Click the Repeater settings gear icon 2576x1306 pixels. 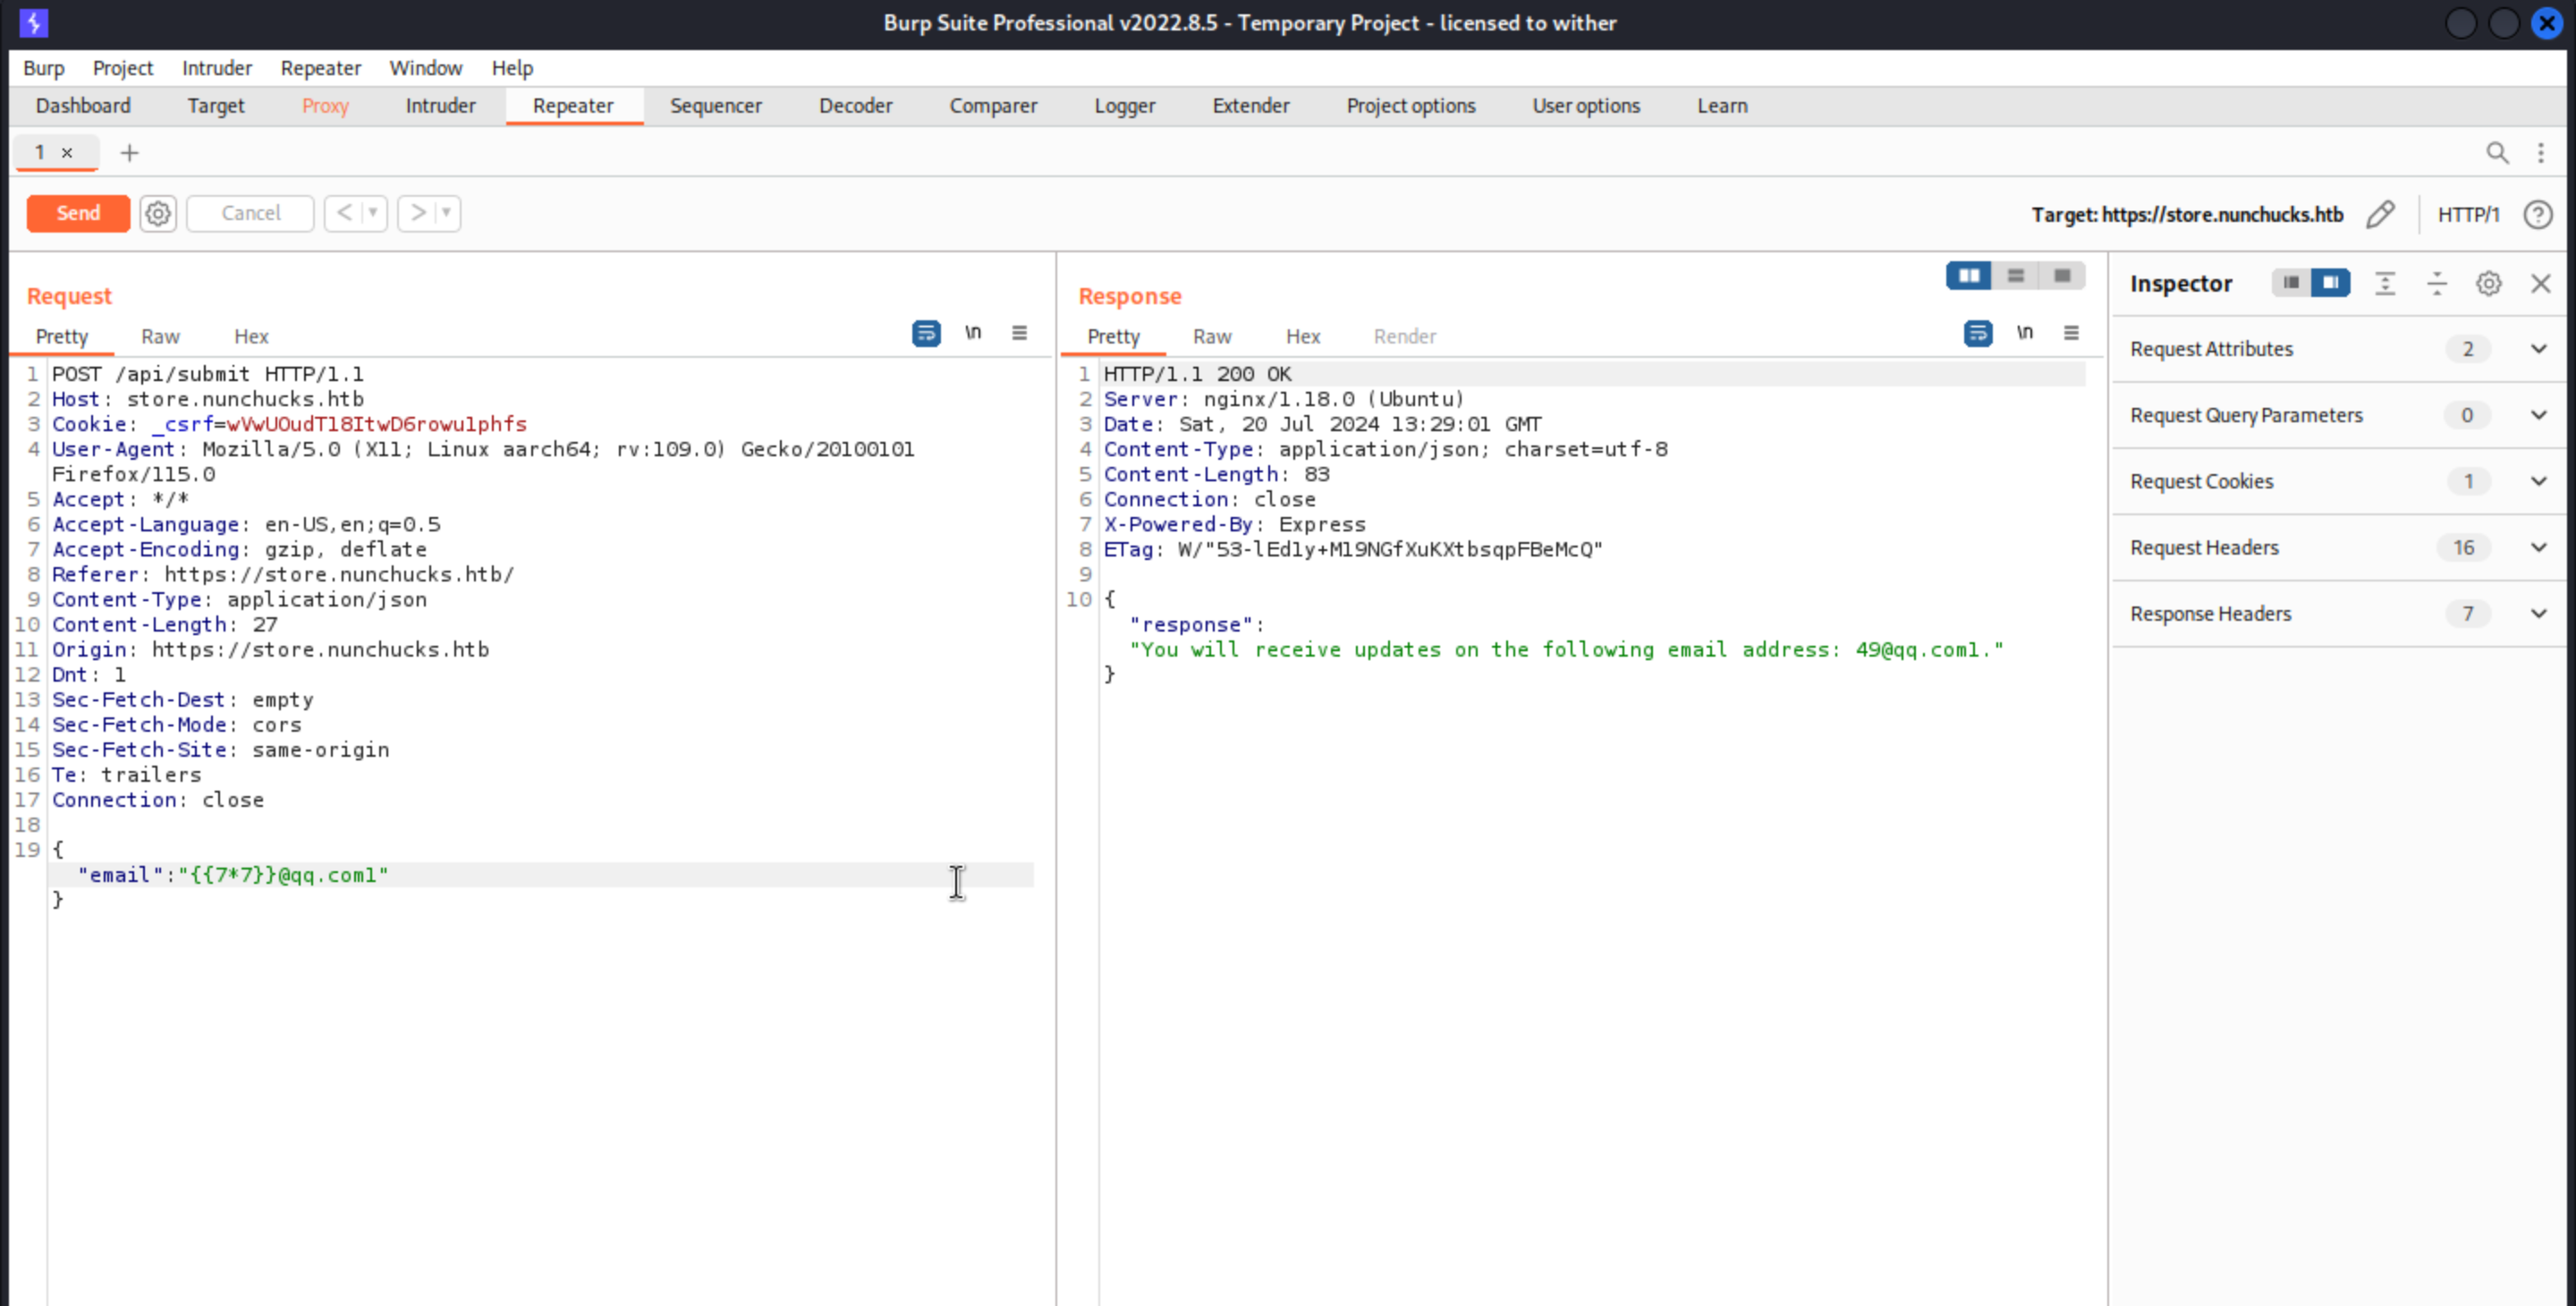[x=157, y=213]
